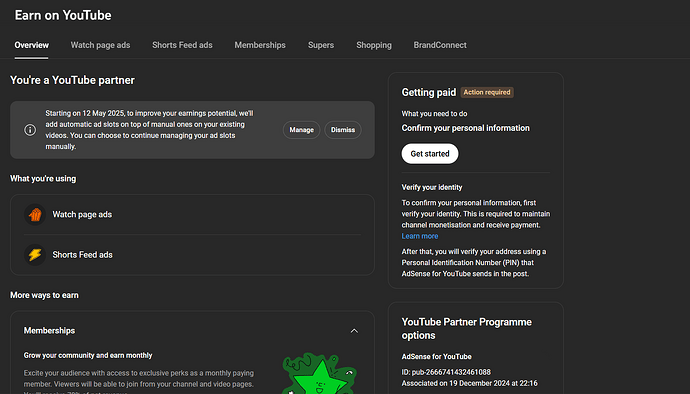The image size is (690, 394).
Task: Go to the Supers tab
Action: [x=321, y=45]
